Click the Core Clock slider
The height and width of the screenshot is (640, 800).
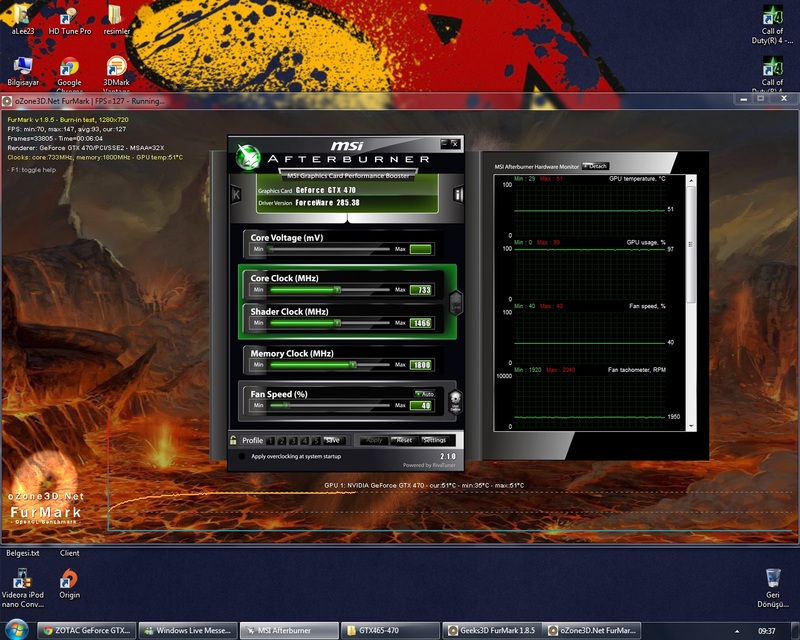[x=329, y=290]
